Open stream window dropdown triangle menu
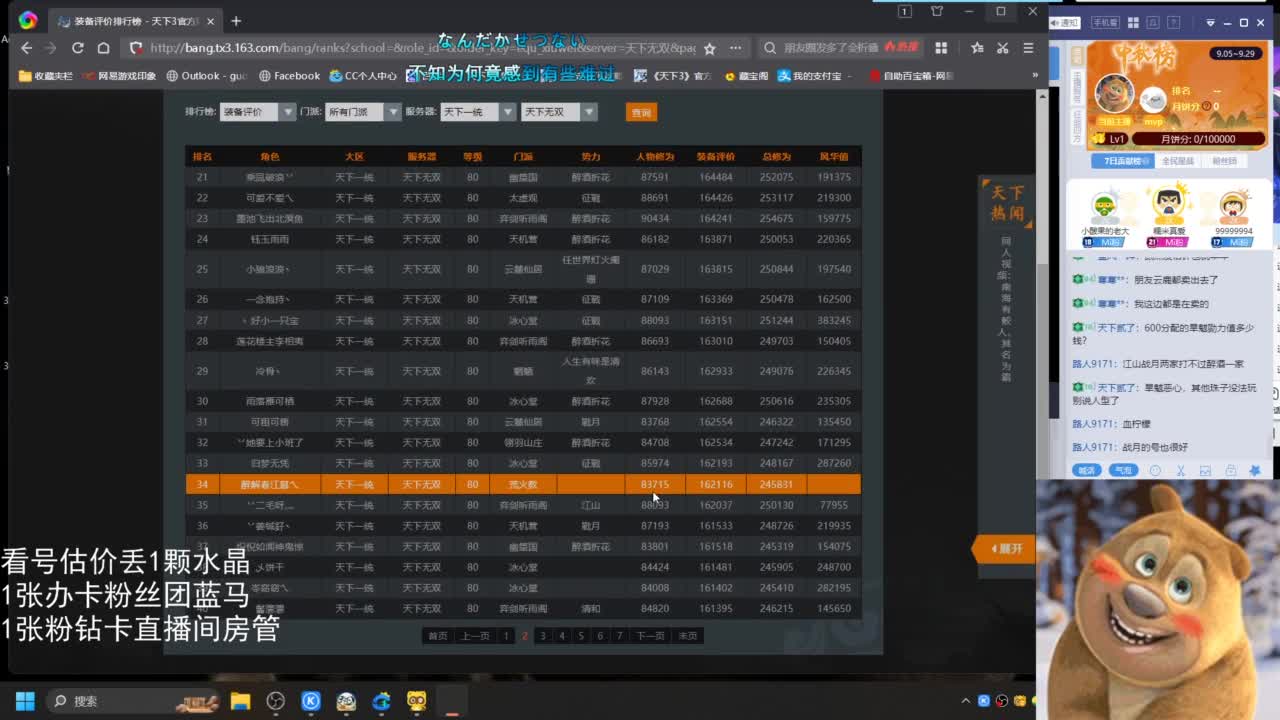 tap(1210, 22)
